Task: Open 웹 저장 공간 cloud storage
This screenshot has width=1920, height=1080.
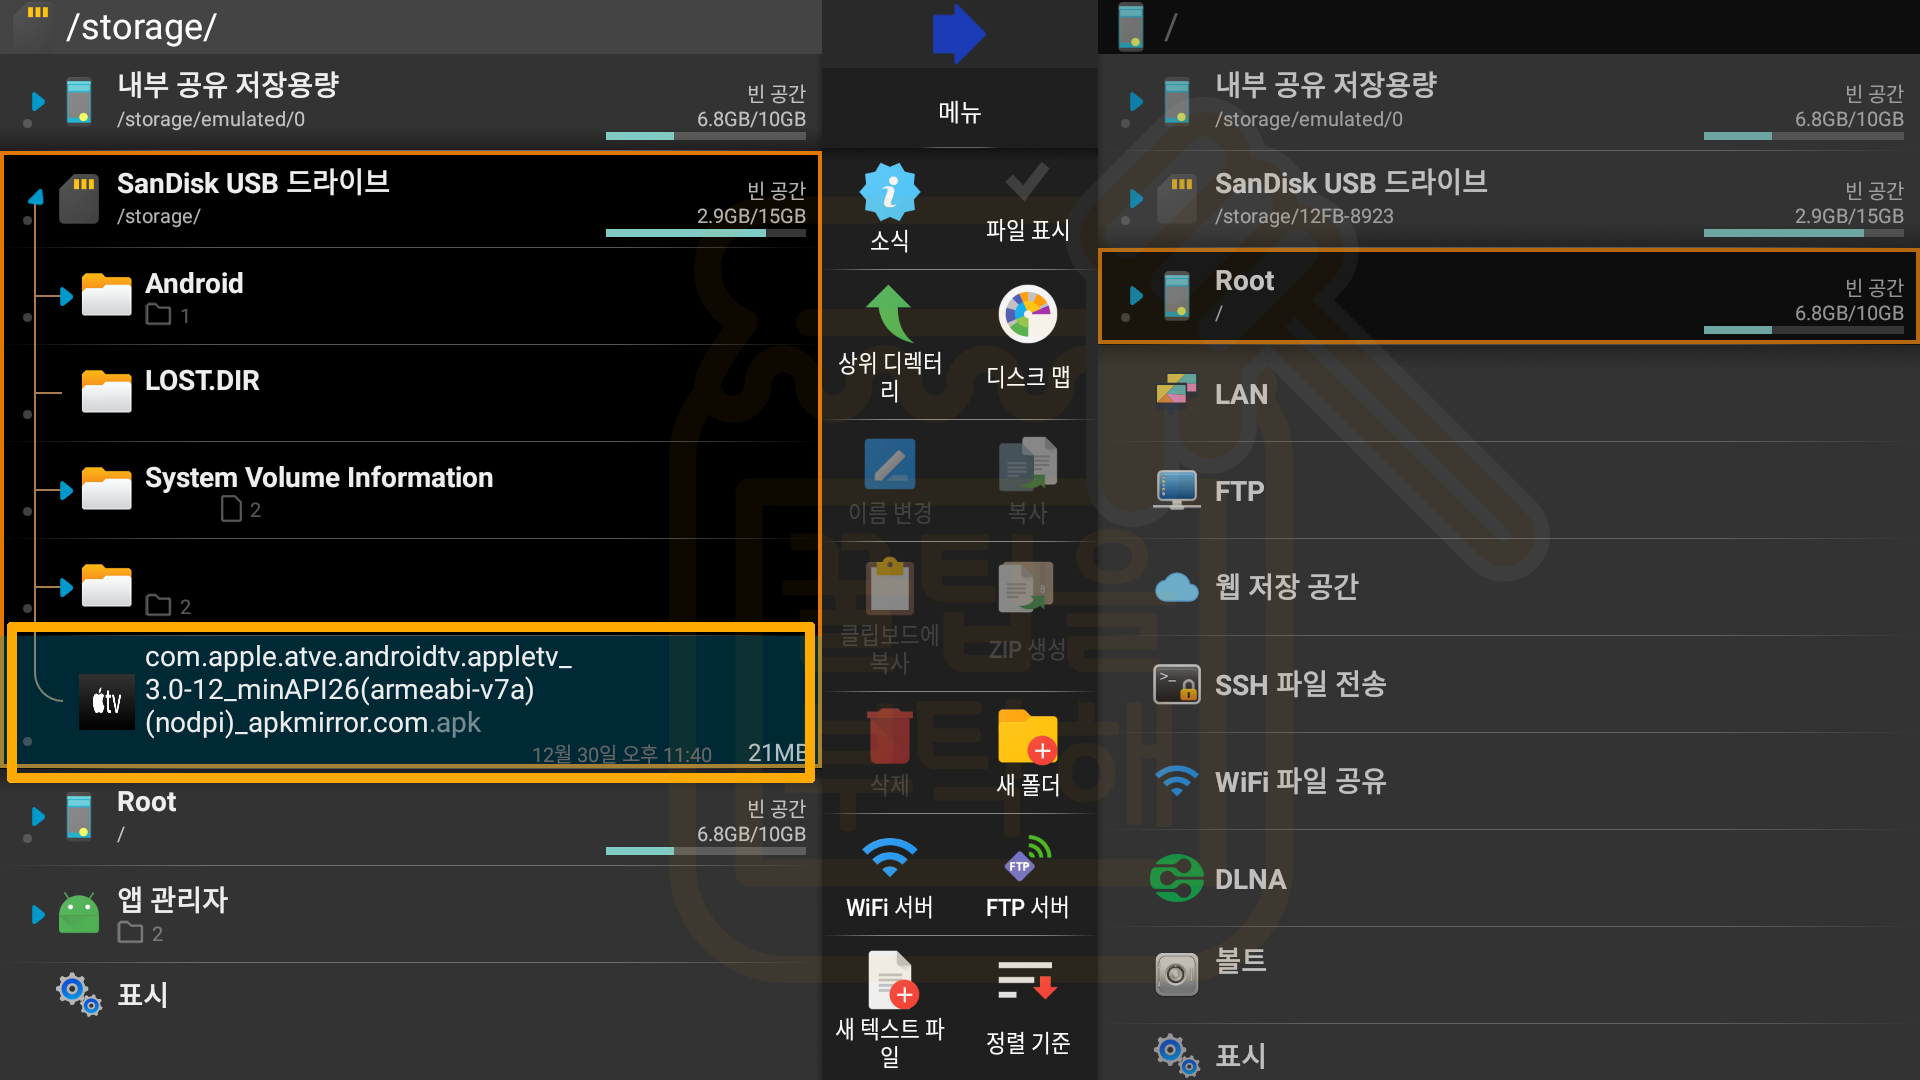Action: click(1286, 587)
